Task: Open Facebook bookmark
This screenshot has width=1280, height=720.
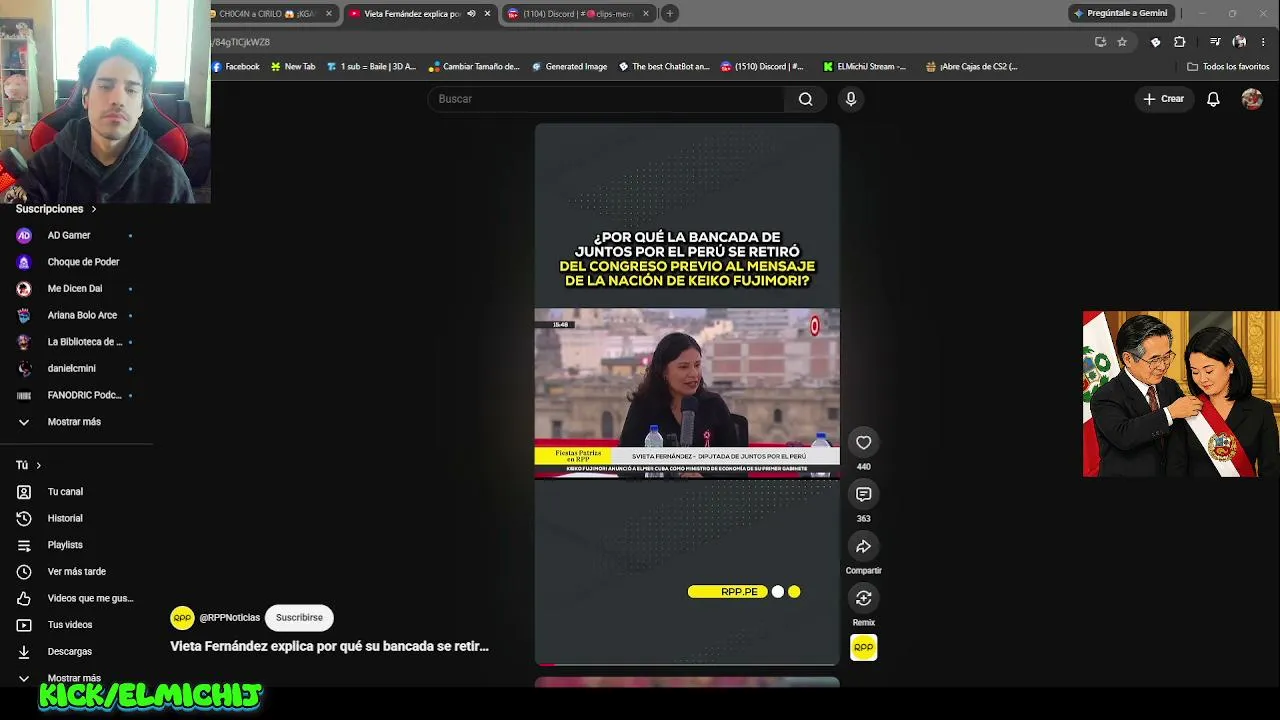Action: 236,67
